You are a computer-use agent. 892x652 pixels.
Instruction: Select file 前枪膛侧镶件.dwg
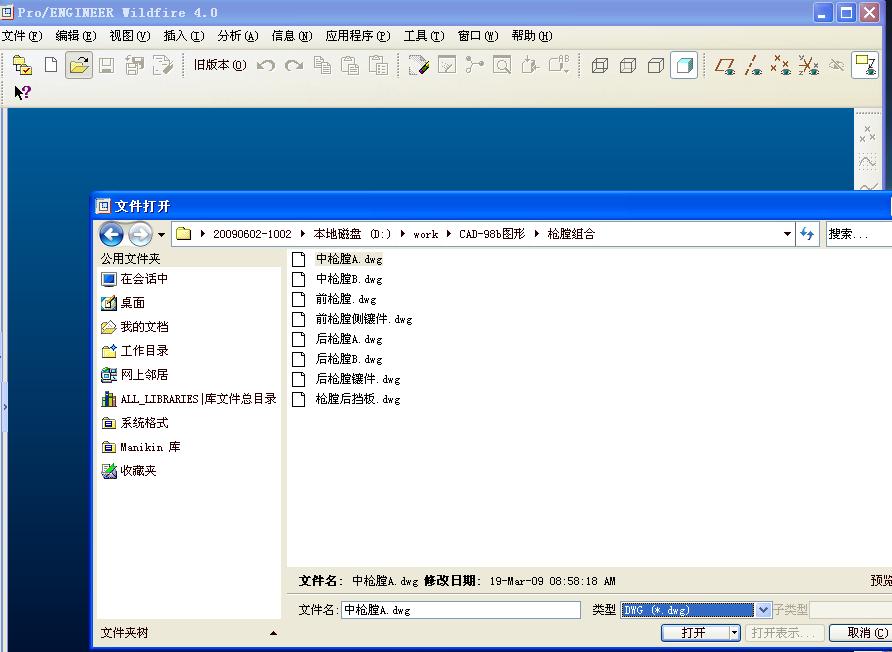[364, 319]
